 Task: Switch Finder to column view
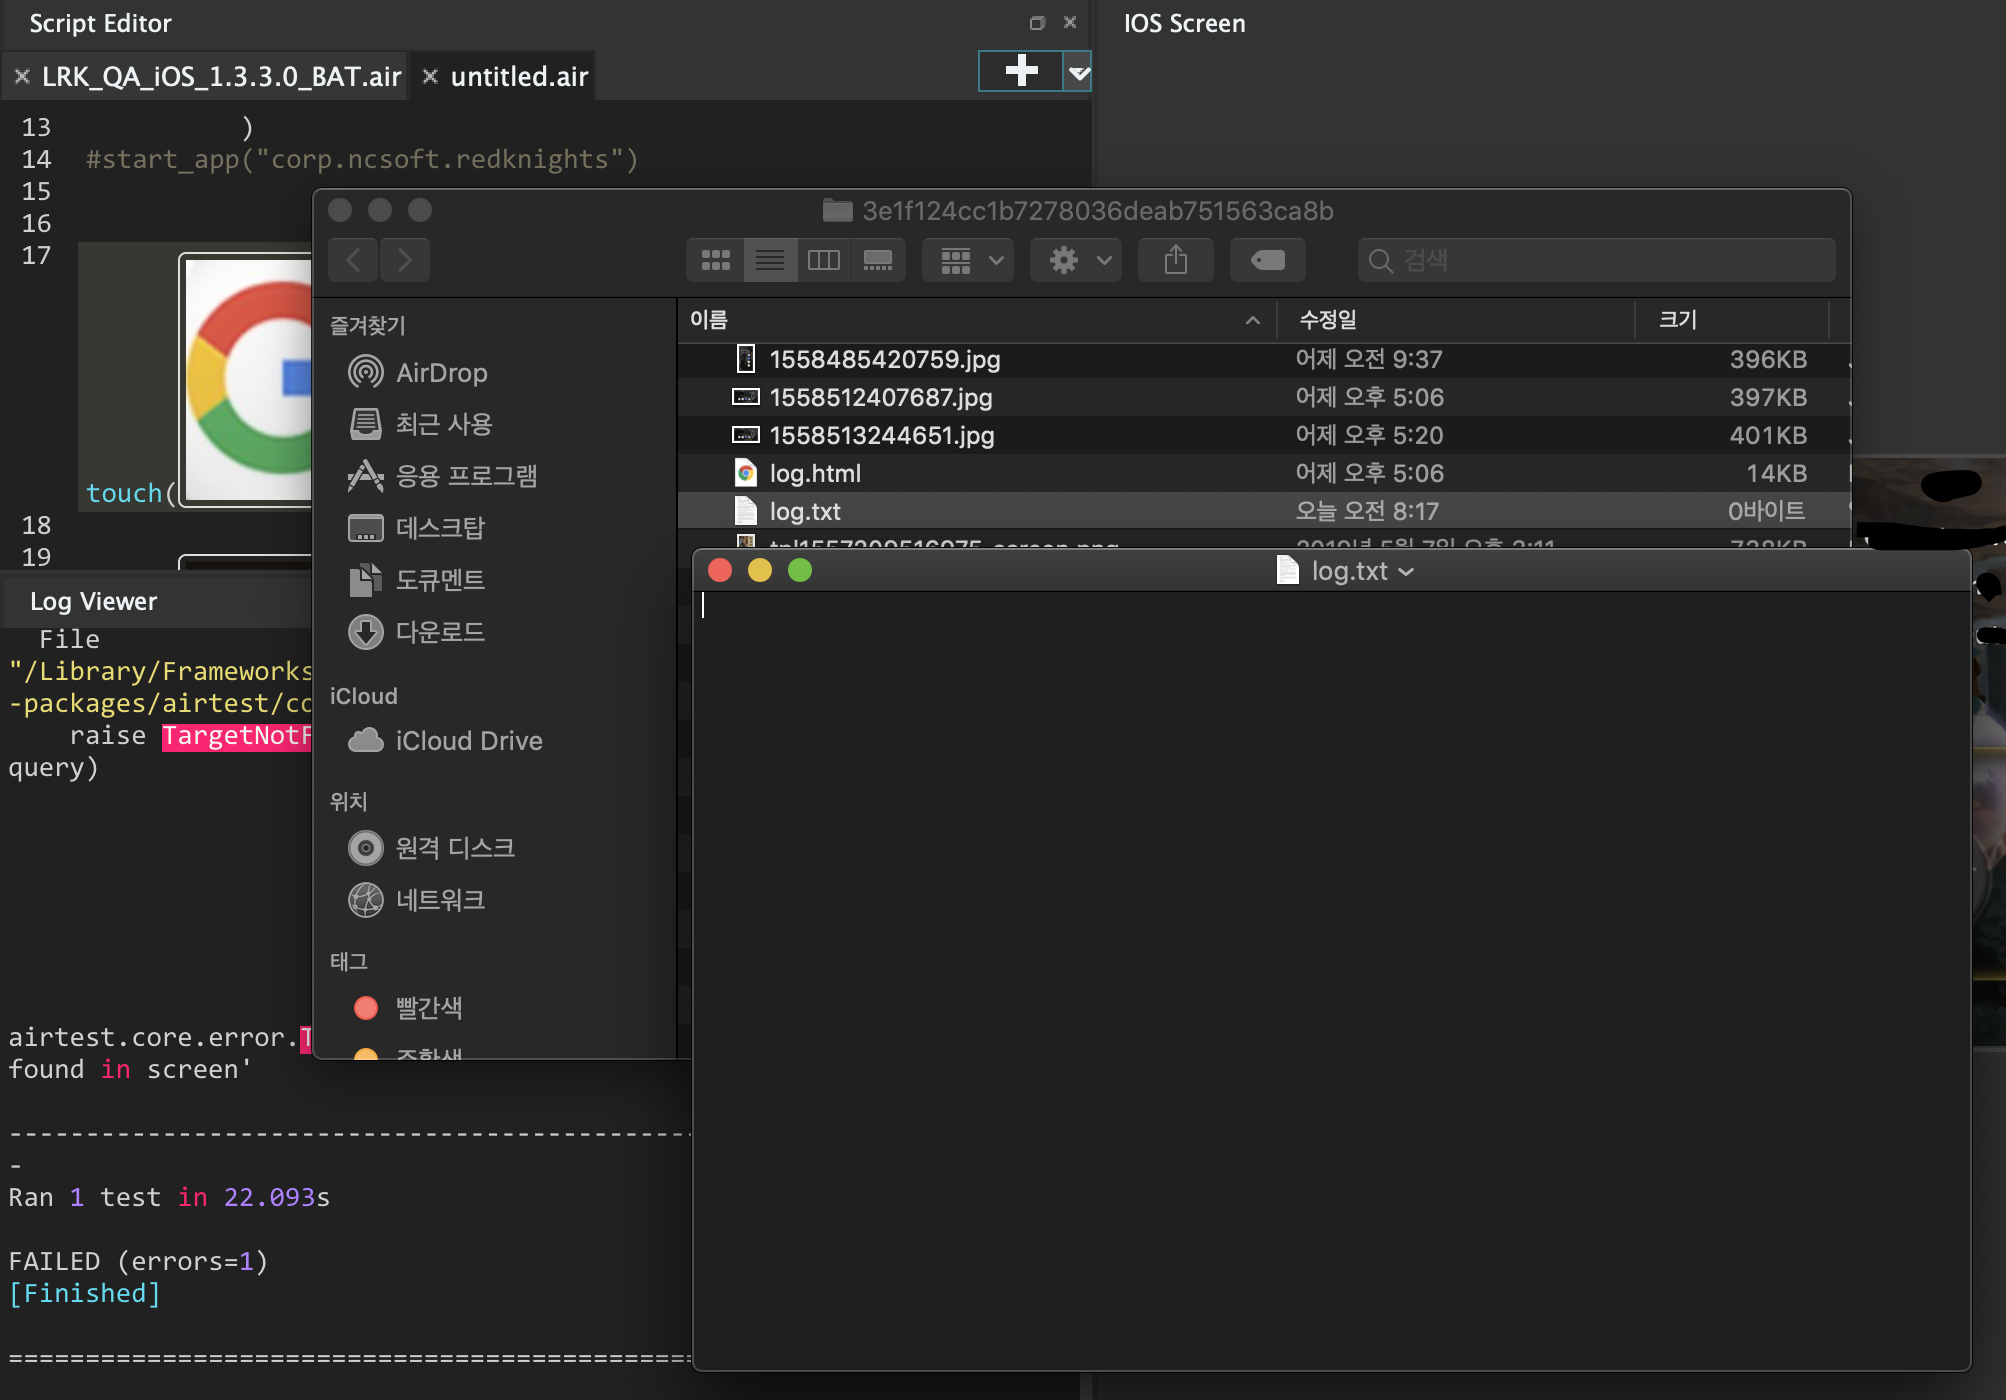(x=824, y=260)
